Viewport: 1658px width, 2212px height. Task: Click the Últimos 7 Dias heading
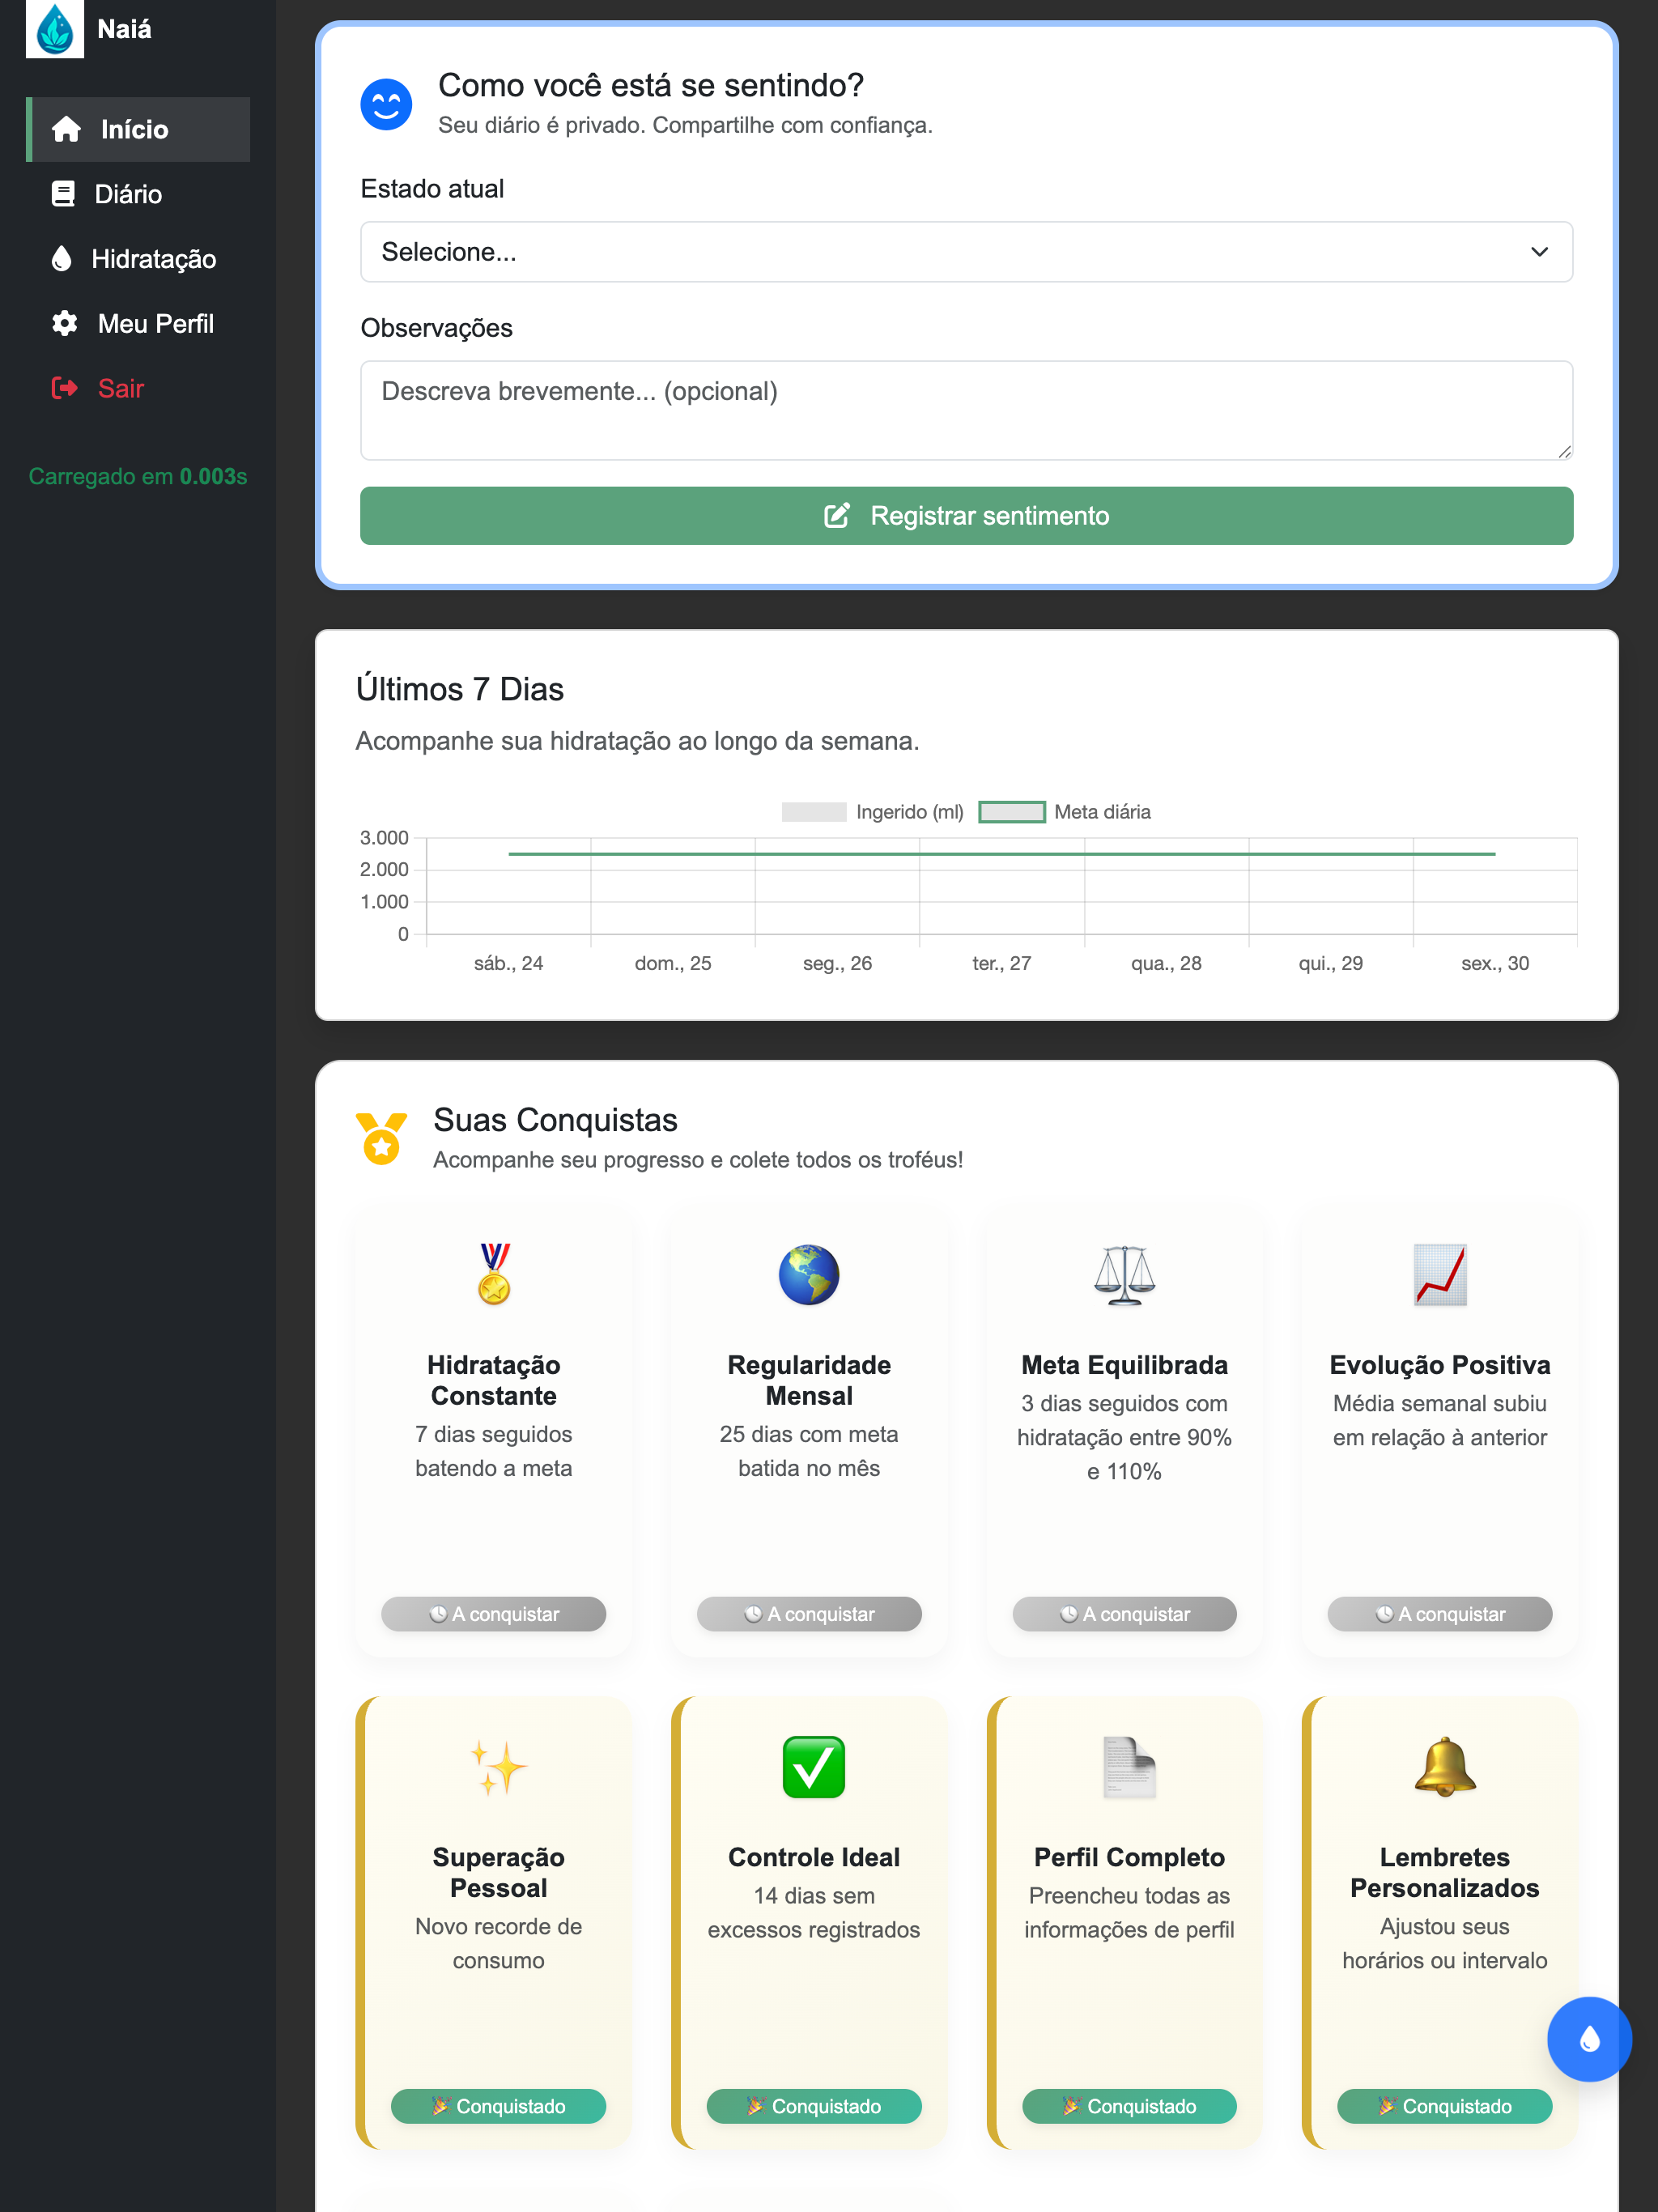[460, 689]
